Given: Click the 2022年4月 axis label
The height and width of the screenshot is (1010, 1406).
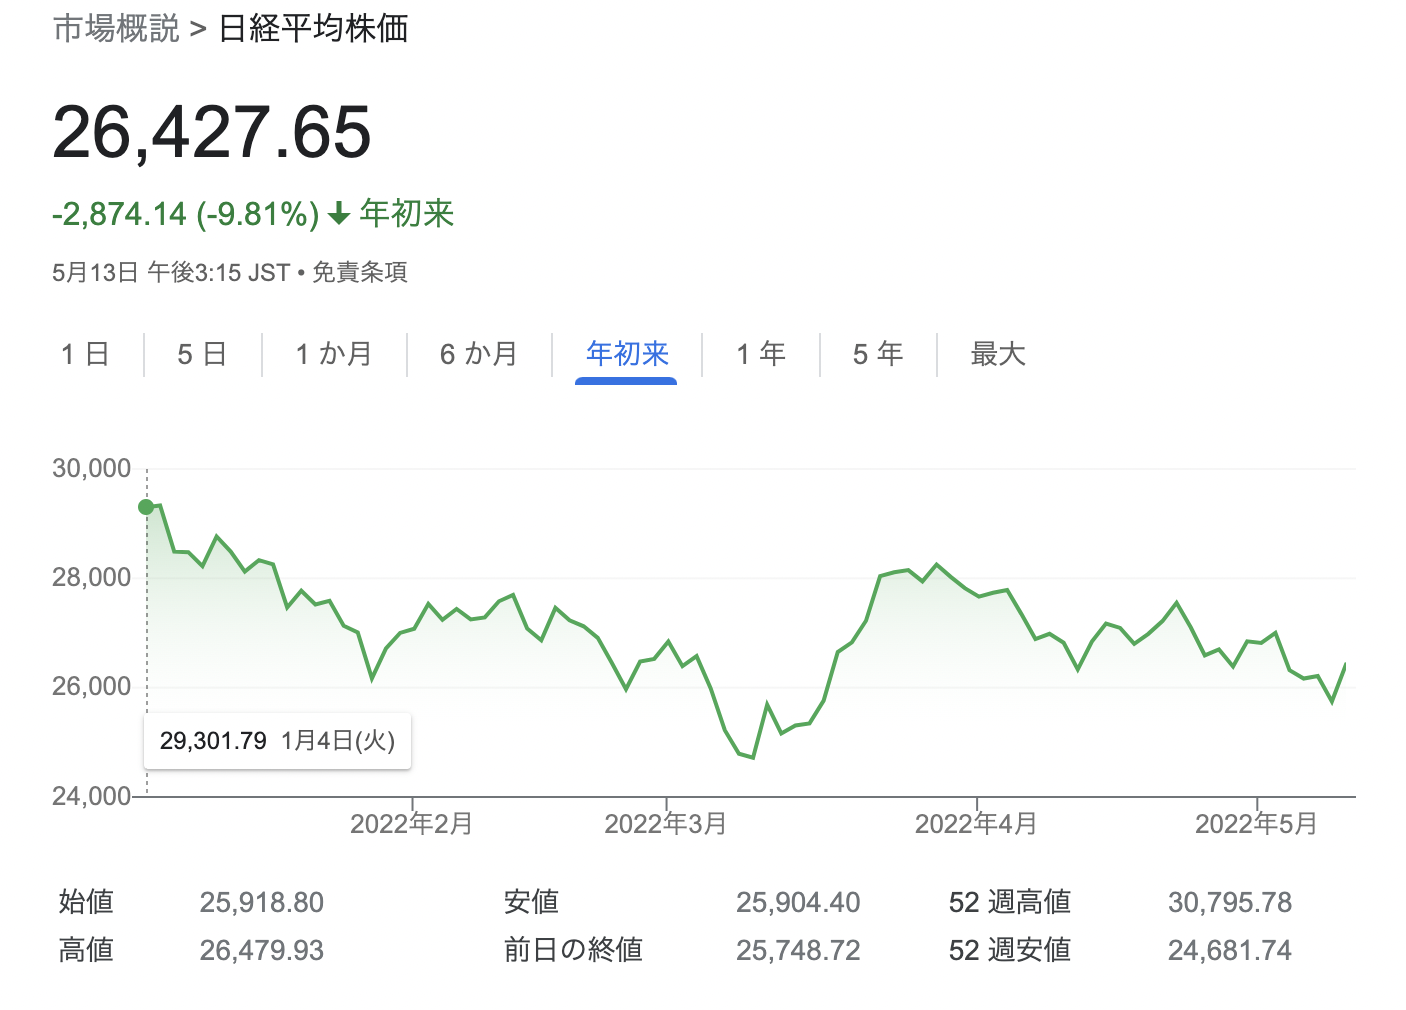Looking at the screenshot, I should click(x=976, y=824).
